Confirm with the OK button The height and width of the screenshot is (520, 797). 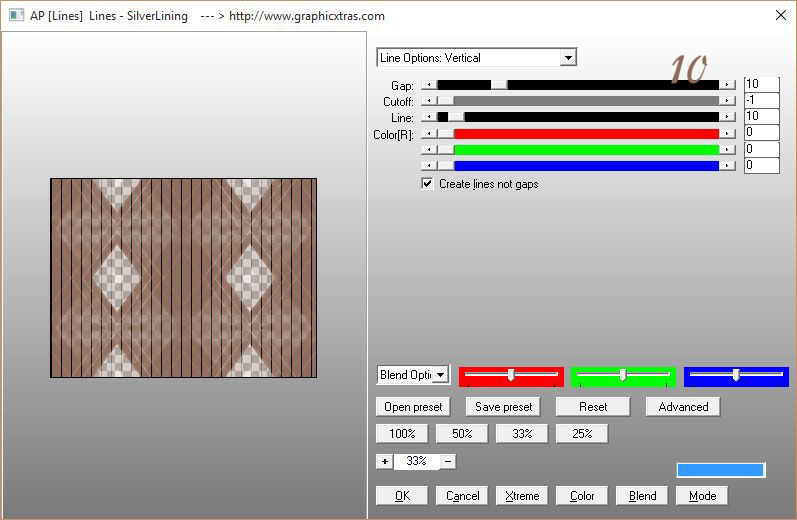(402, 496)
